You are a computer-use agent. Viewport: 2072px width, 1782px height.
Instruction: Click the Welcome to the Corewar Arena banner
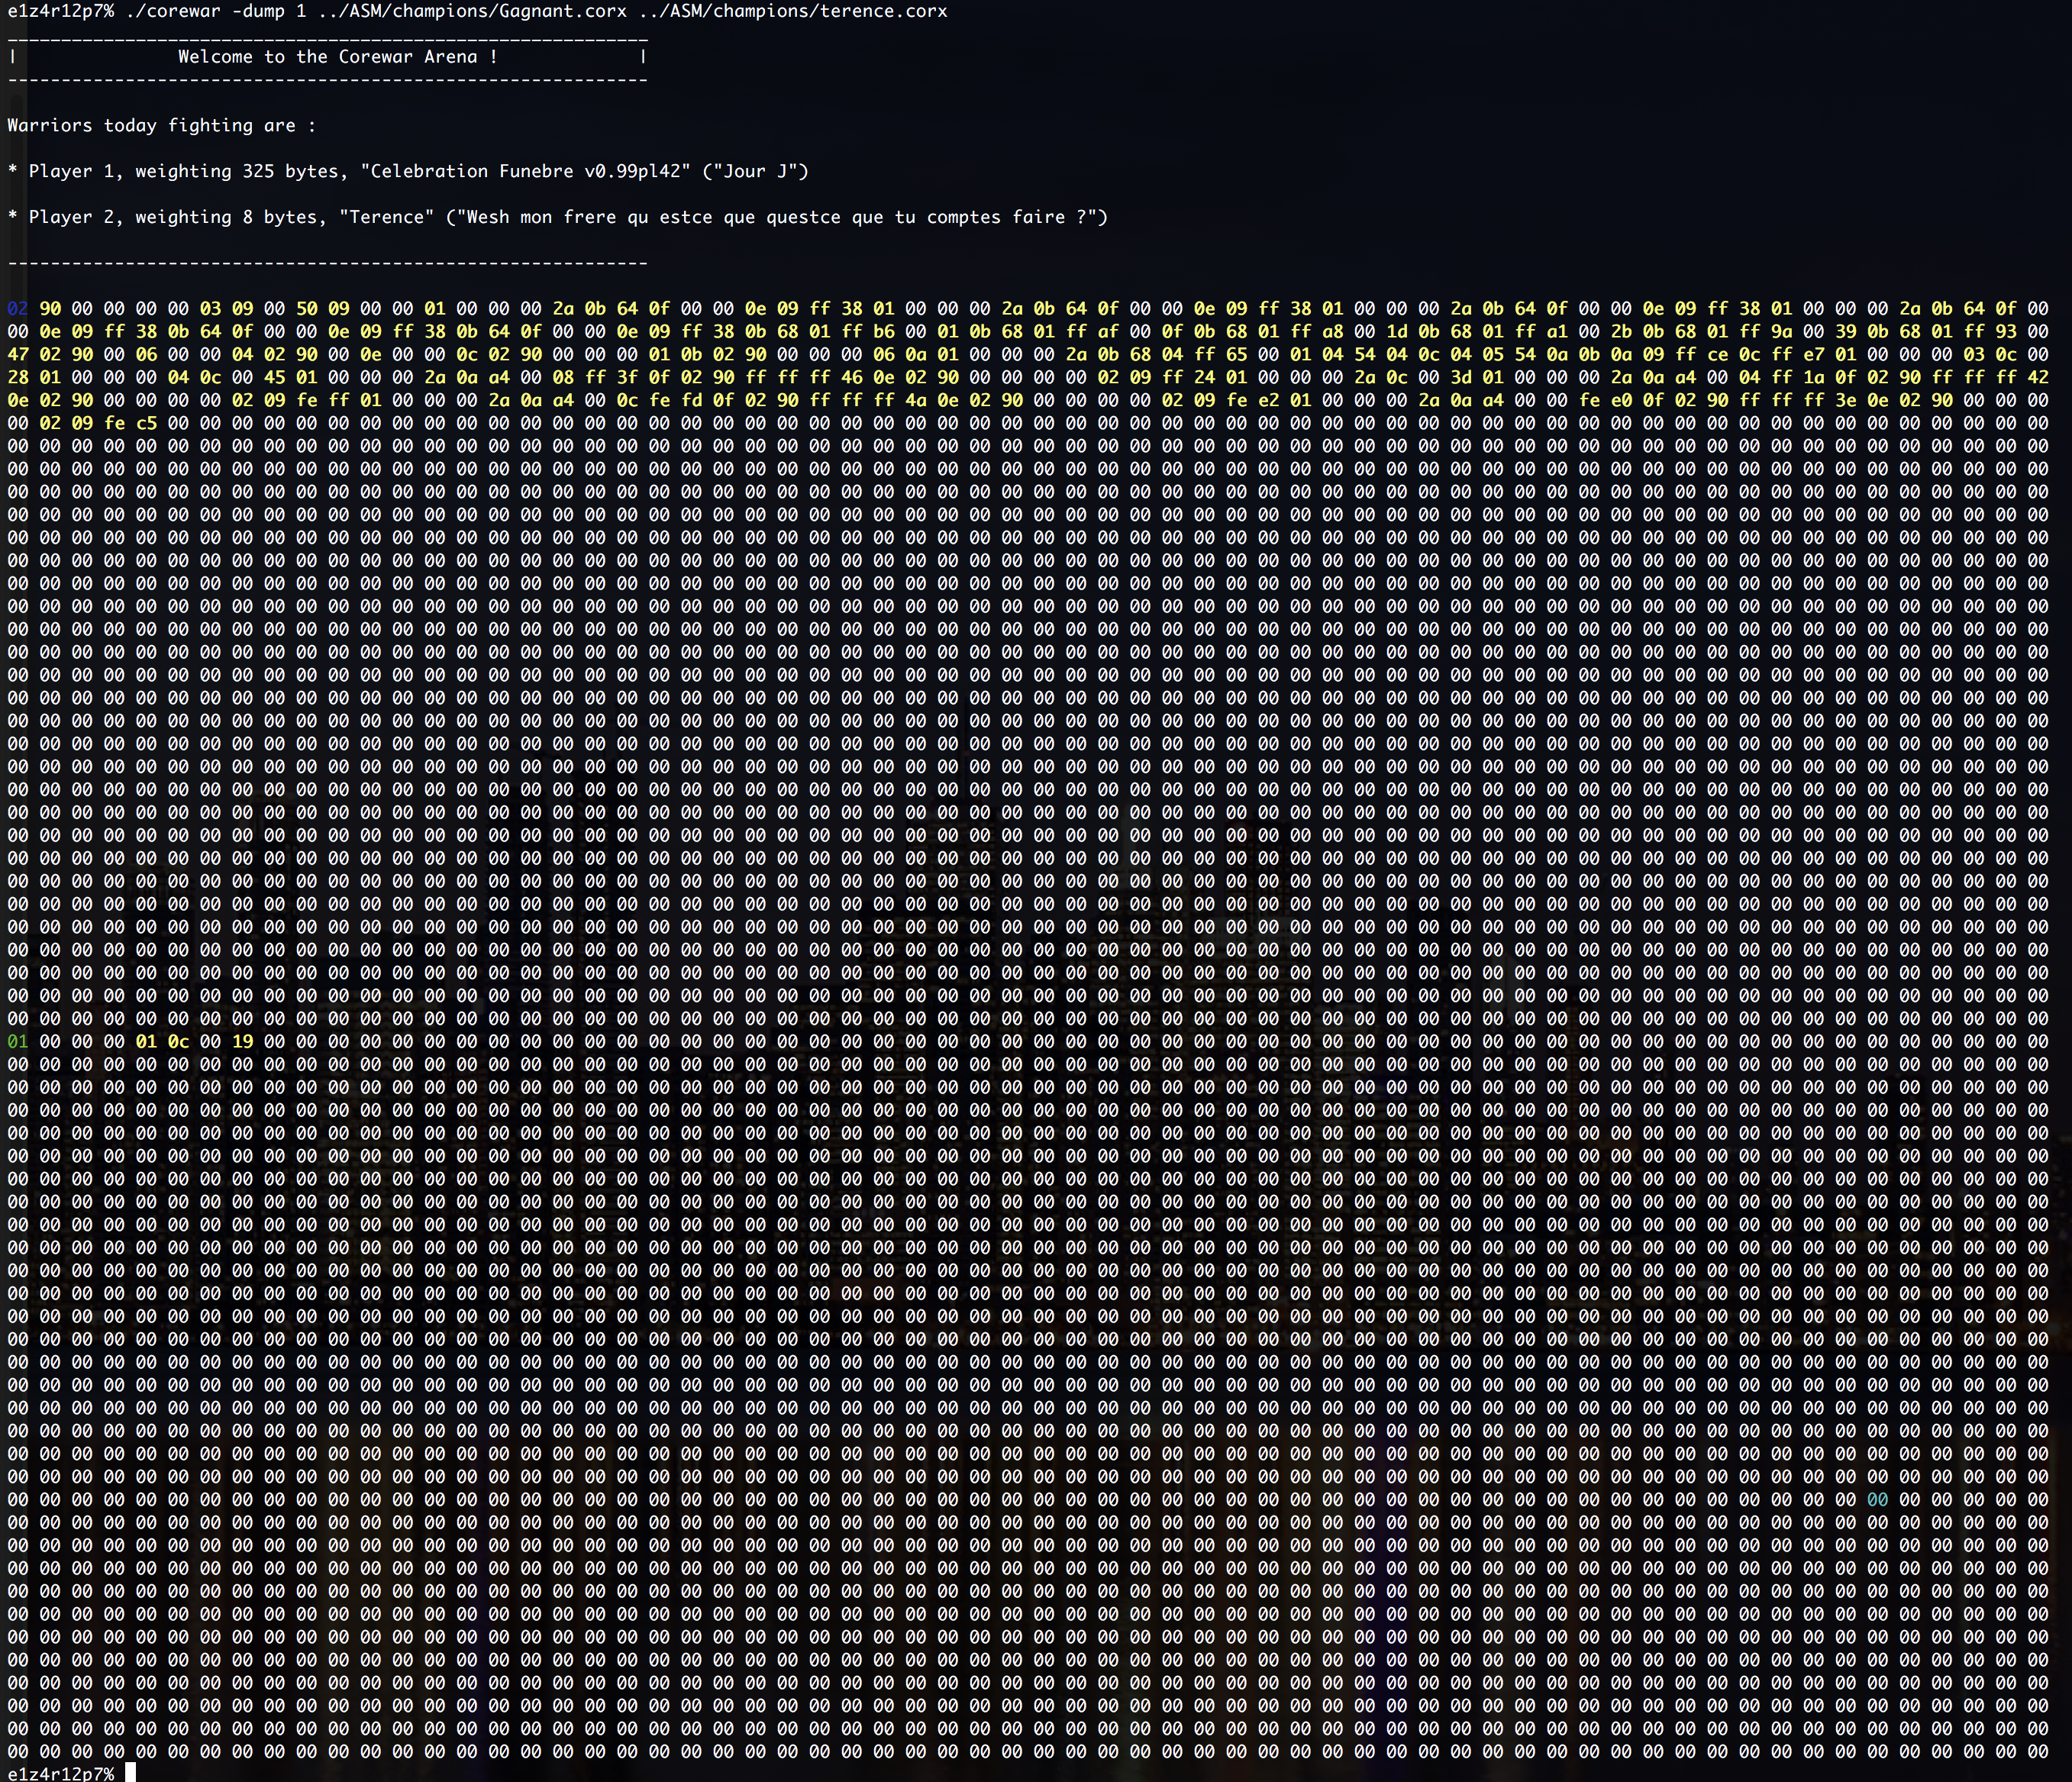click(337, 57)
